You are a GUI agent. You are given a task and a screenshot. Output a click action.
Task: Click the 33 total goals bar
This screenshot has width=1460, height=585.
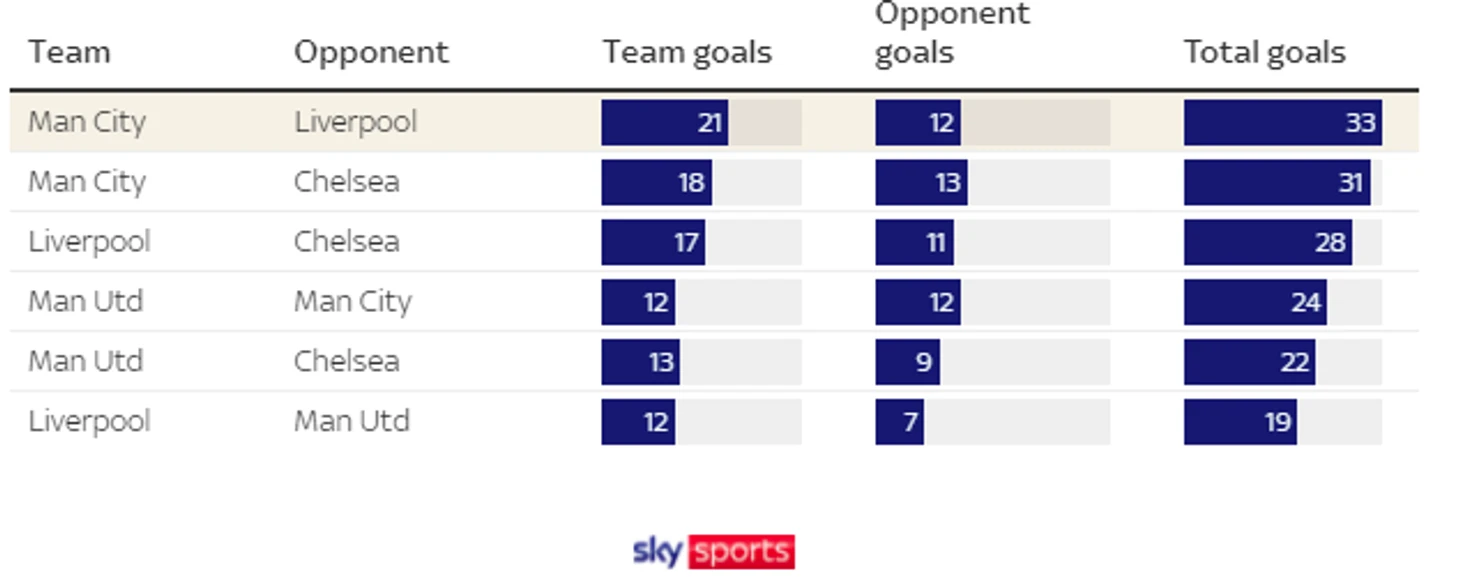1282,122
